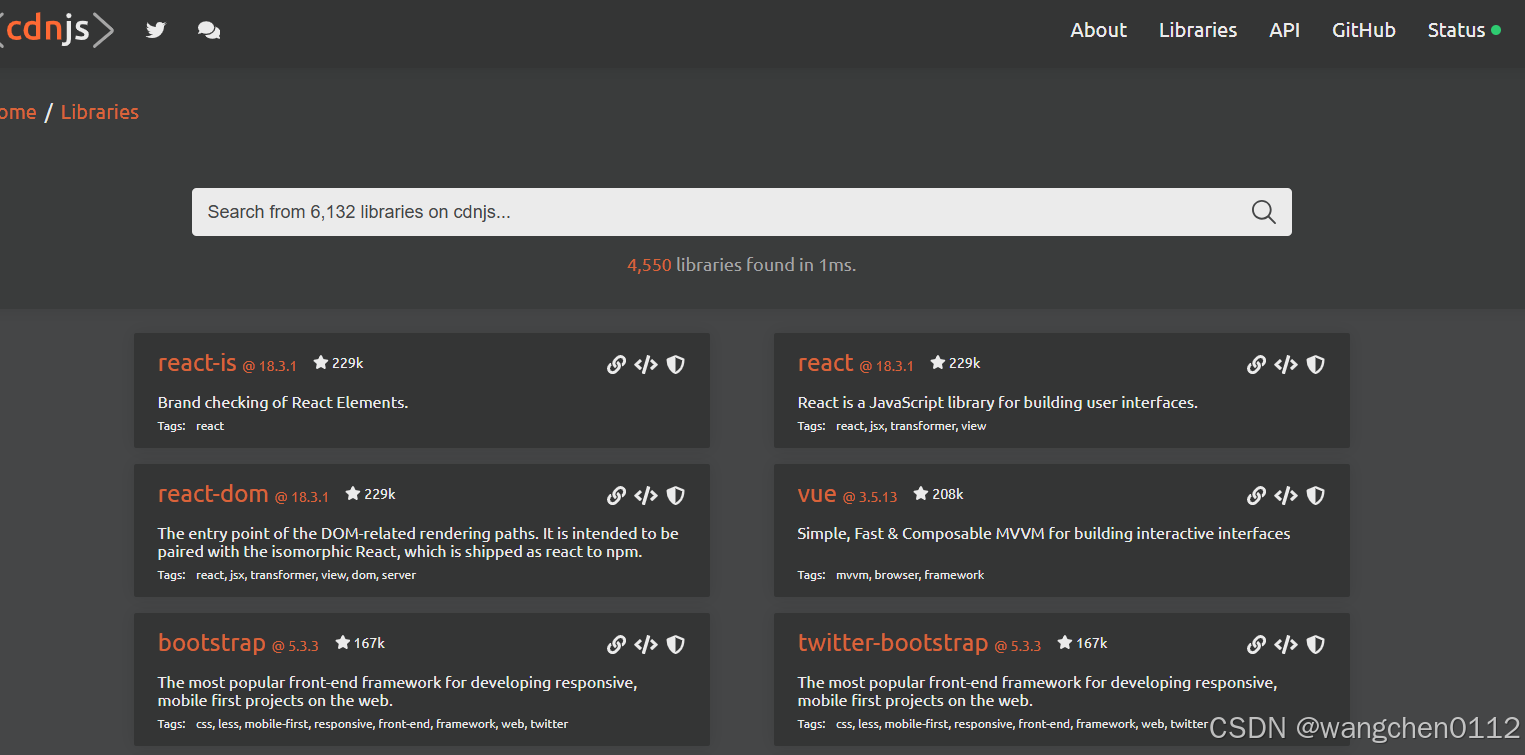This screenshot has width=1525, height=755.
Task: Copy URL link icon for react card
Action: 1256,365
